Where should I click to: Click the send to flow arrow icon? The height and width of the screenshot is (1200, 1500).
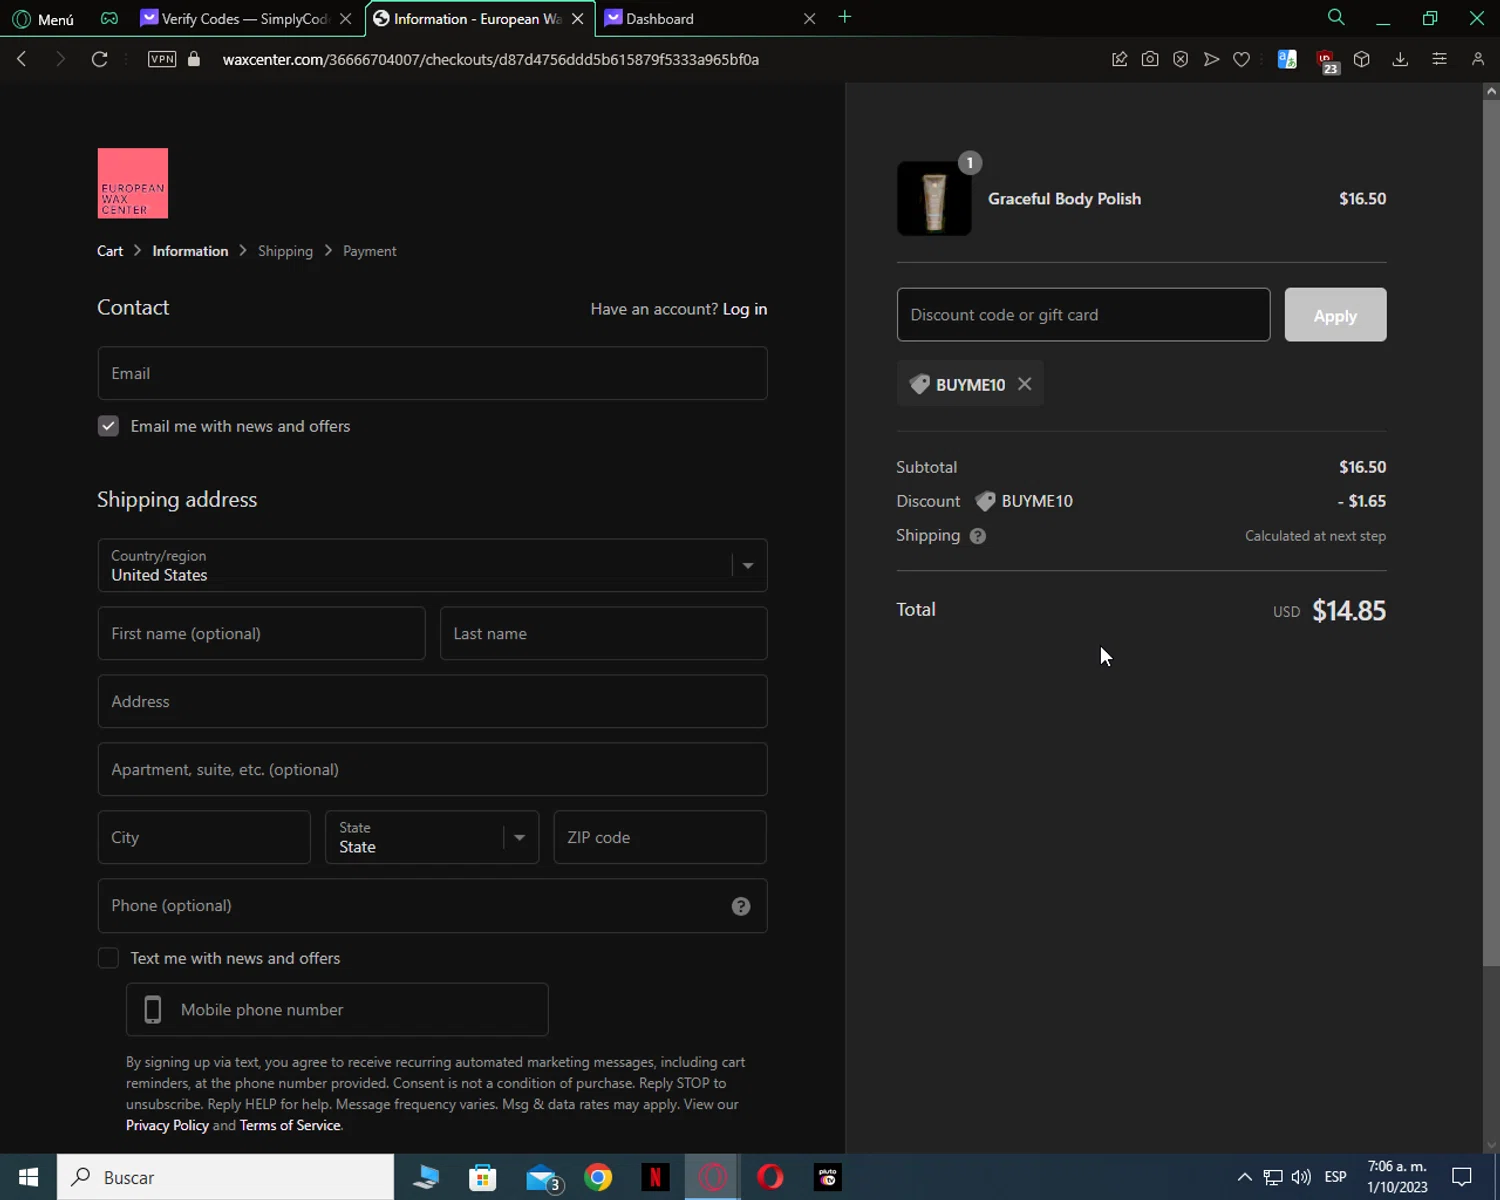pos(1211,59)
